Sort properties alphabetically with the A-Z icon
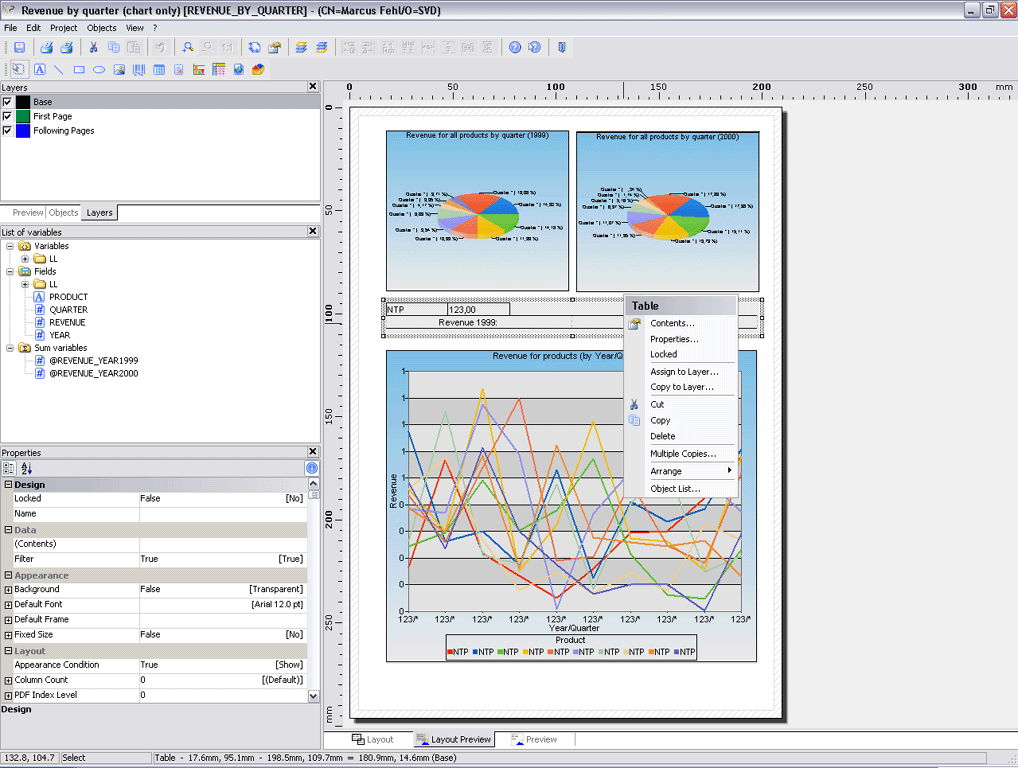This screenshot has width=1018, height=768. point(27,468)
